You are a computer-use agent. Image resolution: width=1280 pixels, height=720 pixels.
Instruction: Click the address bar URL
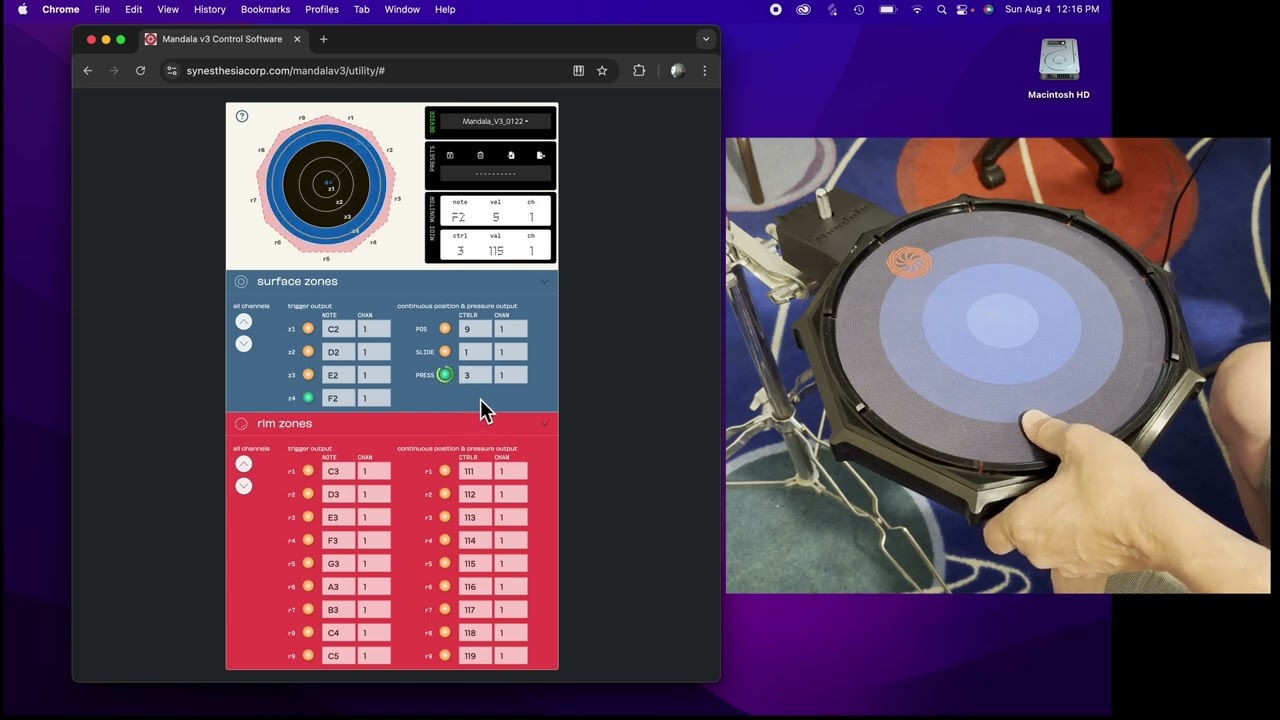[x=285, y=71]
